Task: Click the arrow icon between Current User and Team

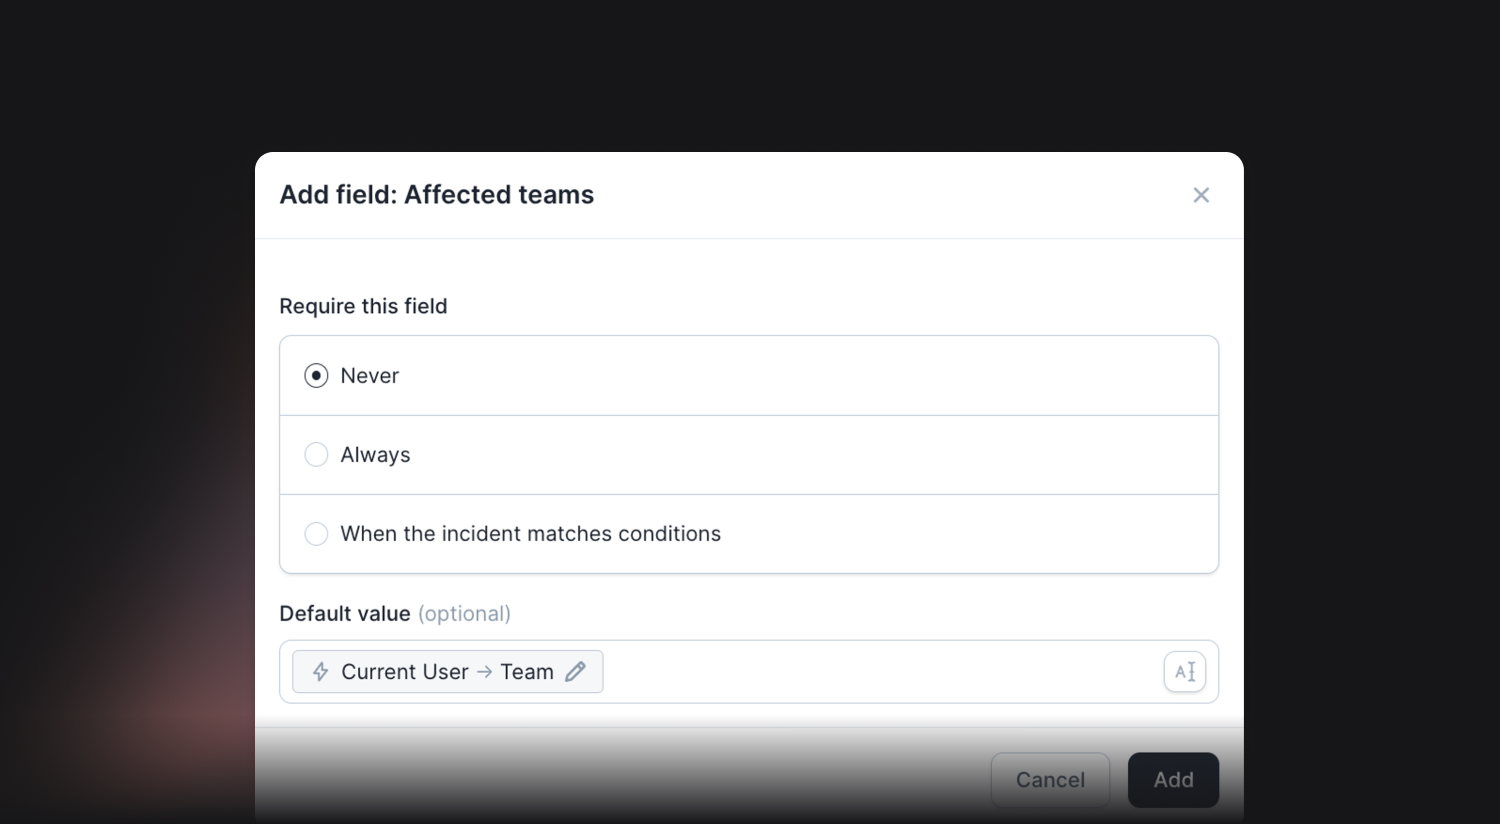Action: pyautogui.click(x=484, y=672)
